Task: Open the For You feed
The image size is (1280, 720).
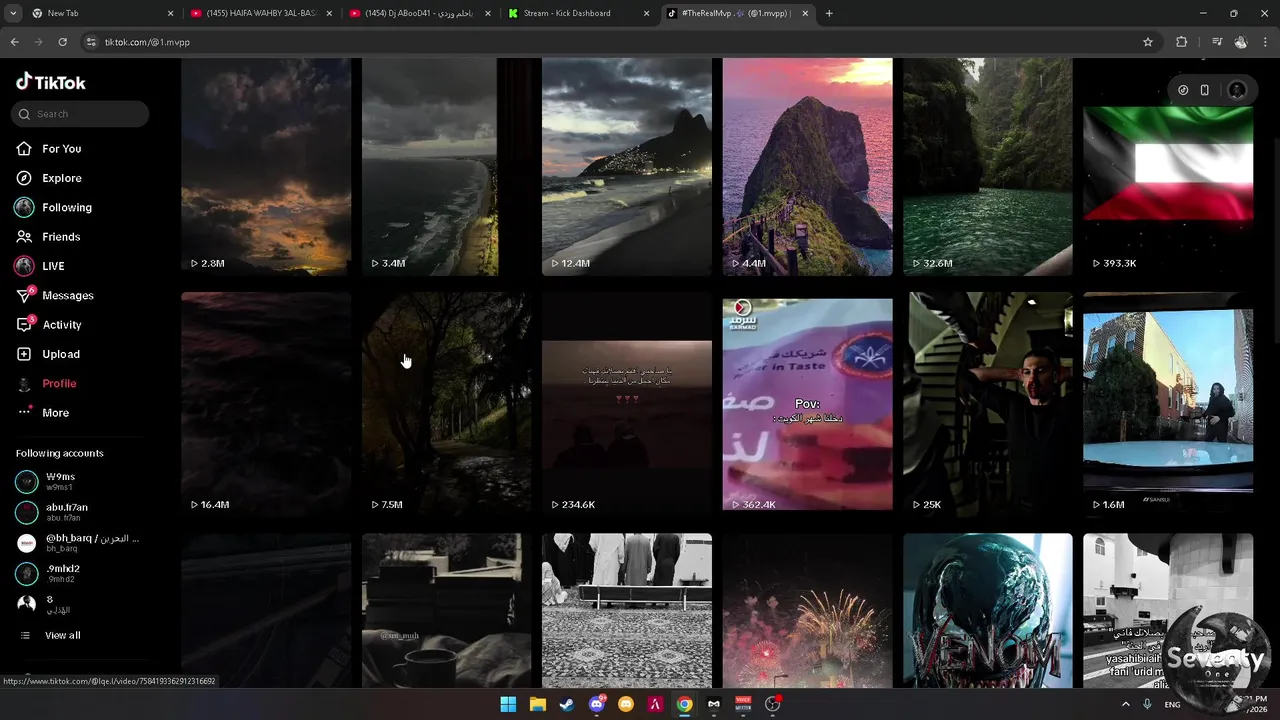Action: (61, 149)
